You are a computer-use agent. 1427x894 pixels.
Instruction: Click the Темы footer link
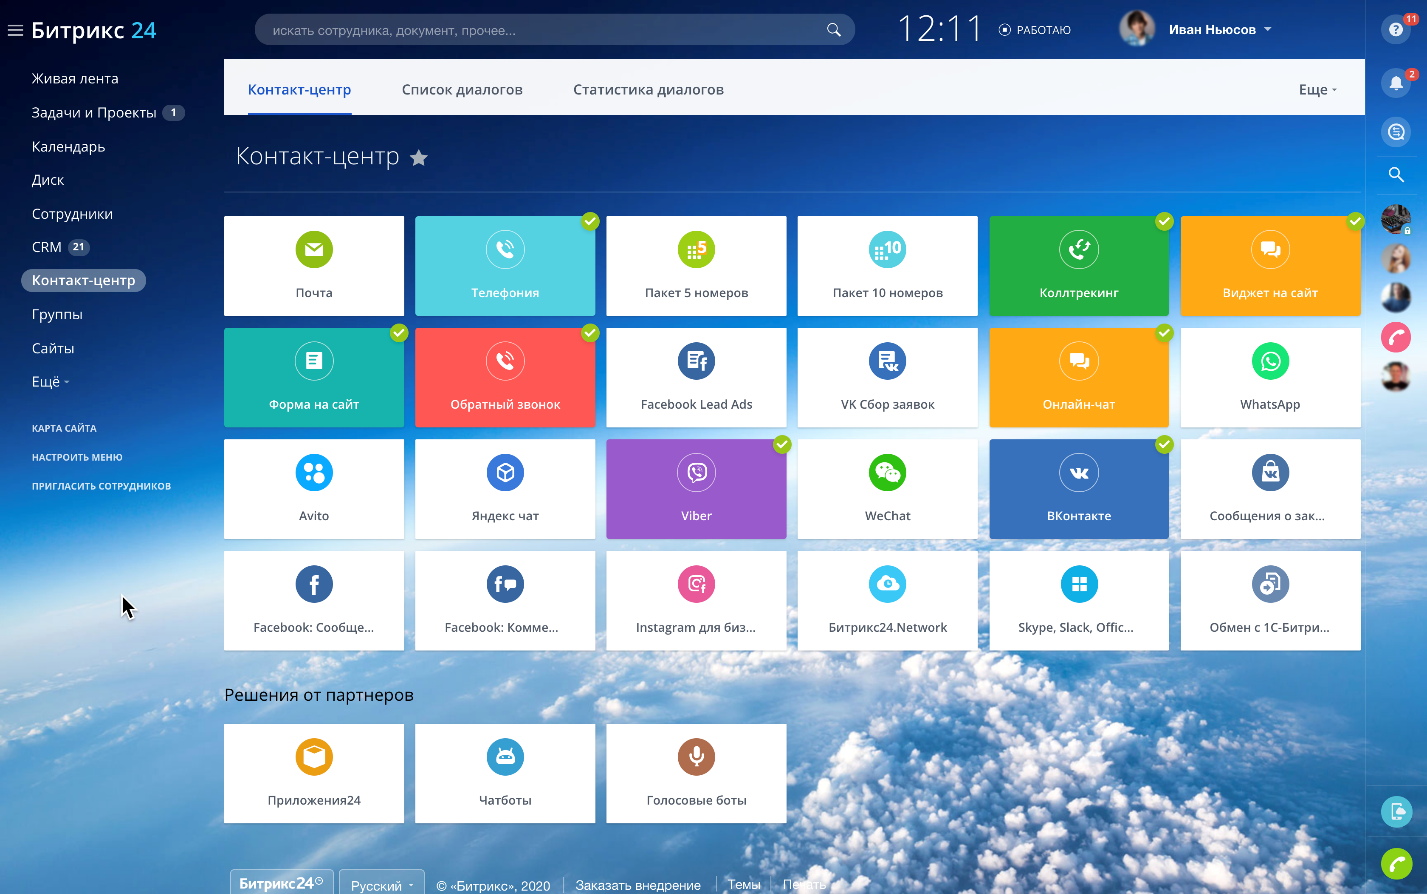point(744,885)
